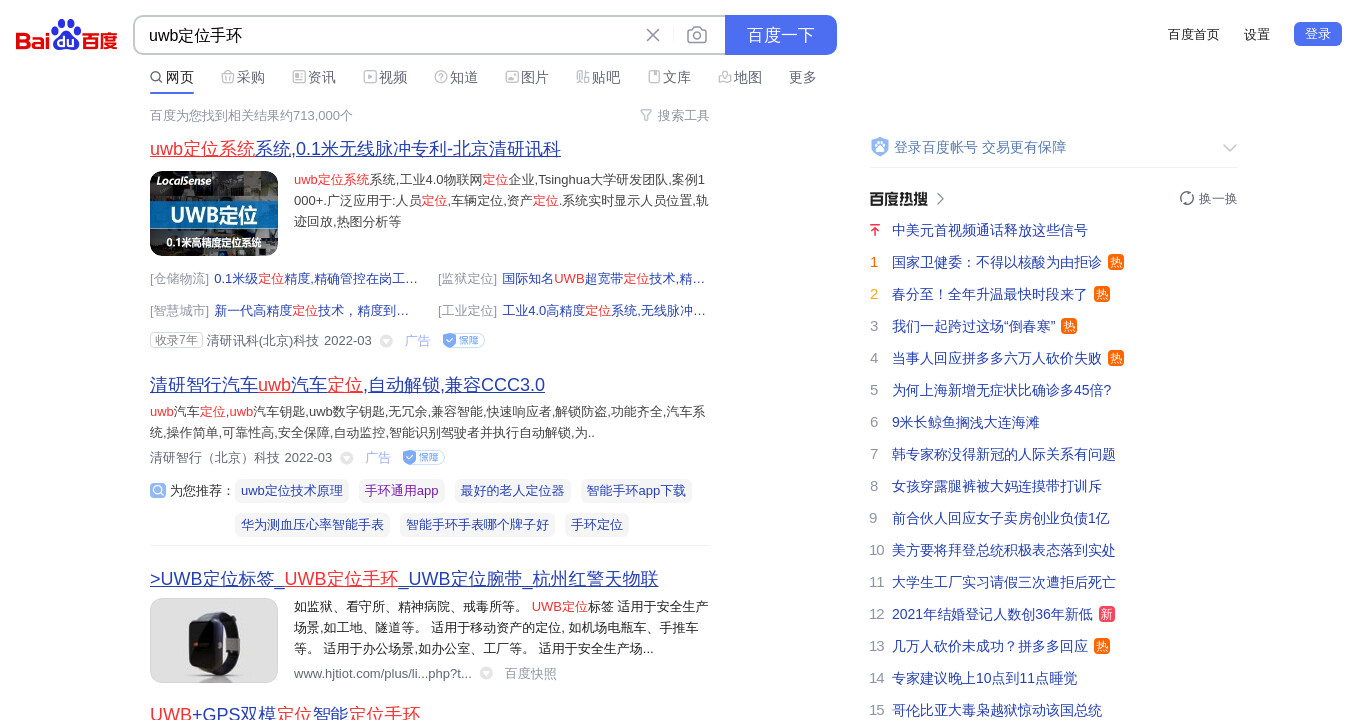This screenshot has width=1366, height=720.
Task: Open result UWB定位标签 杭州红警天物联
Action: (404, 579)
